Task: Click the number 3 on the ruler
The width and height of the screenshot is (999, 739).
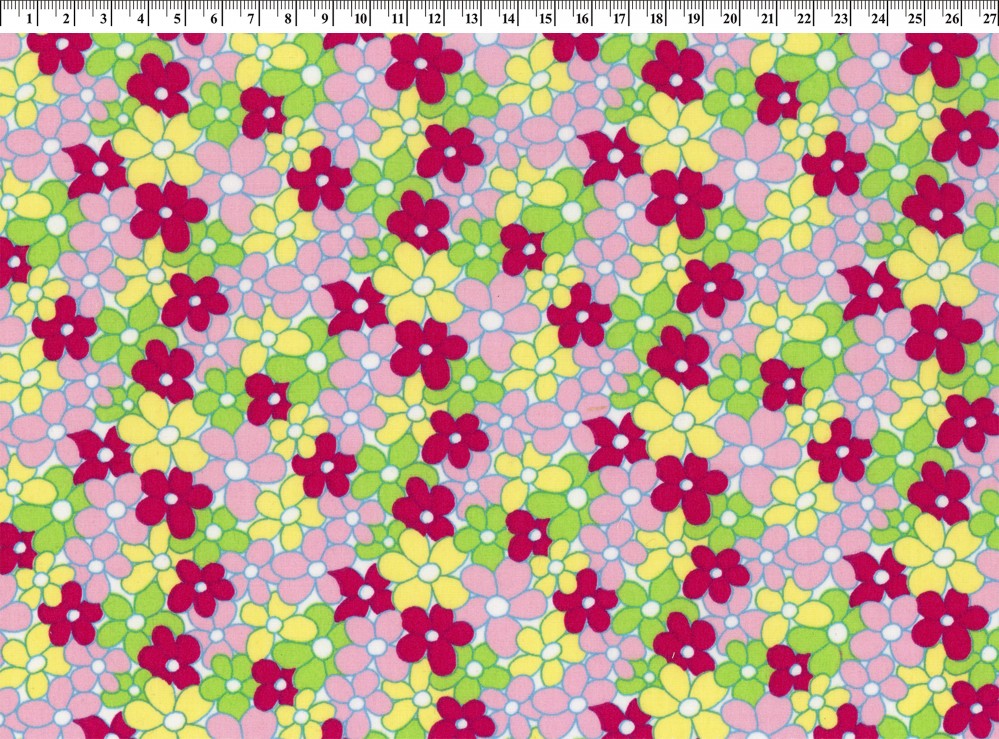Action: pos(103,19)
